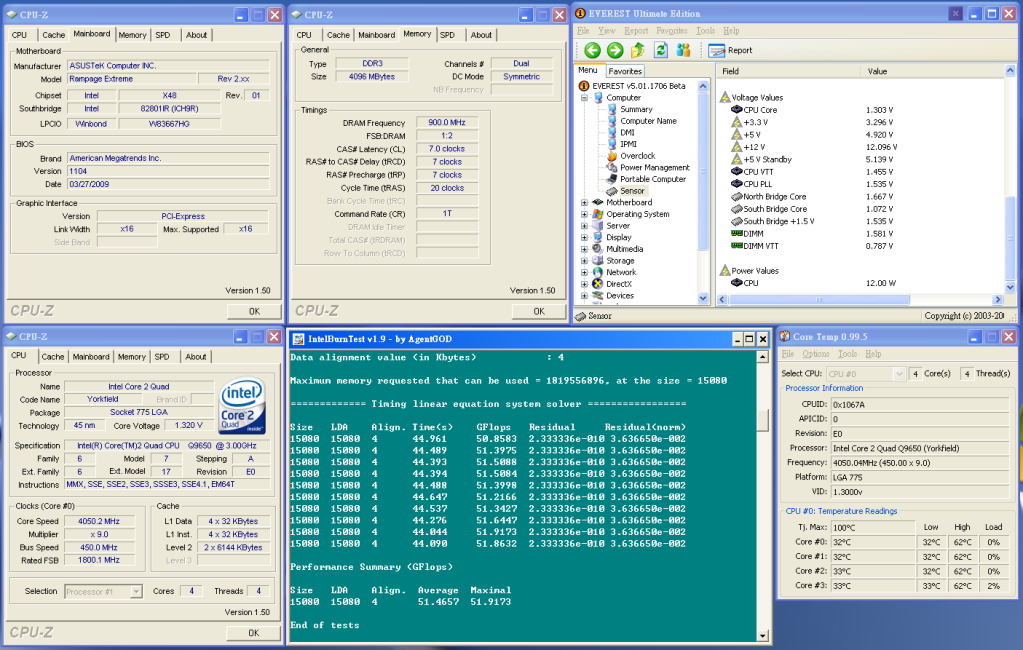Click OK in the Memory CPU-Z window

539,311
